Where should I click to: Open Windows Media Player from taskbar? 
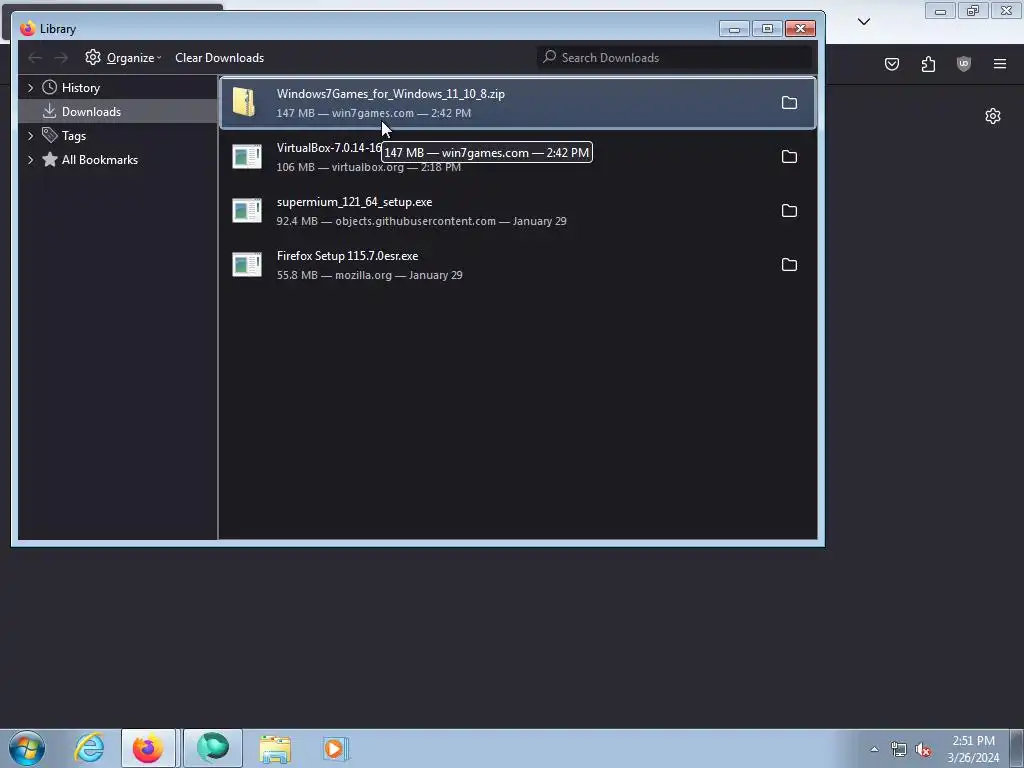pyautogui.click(x=336, y=749)
